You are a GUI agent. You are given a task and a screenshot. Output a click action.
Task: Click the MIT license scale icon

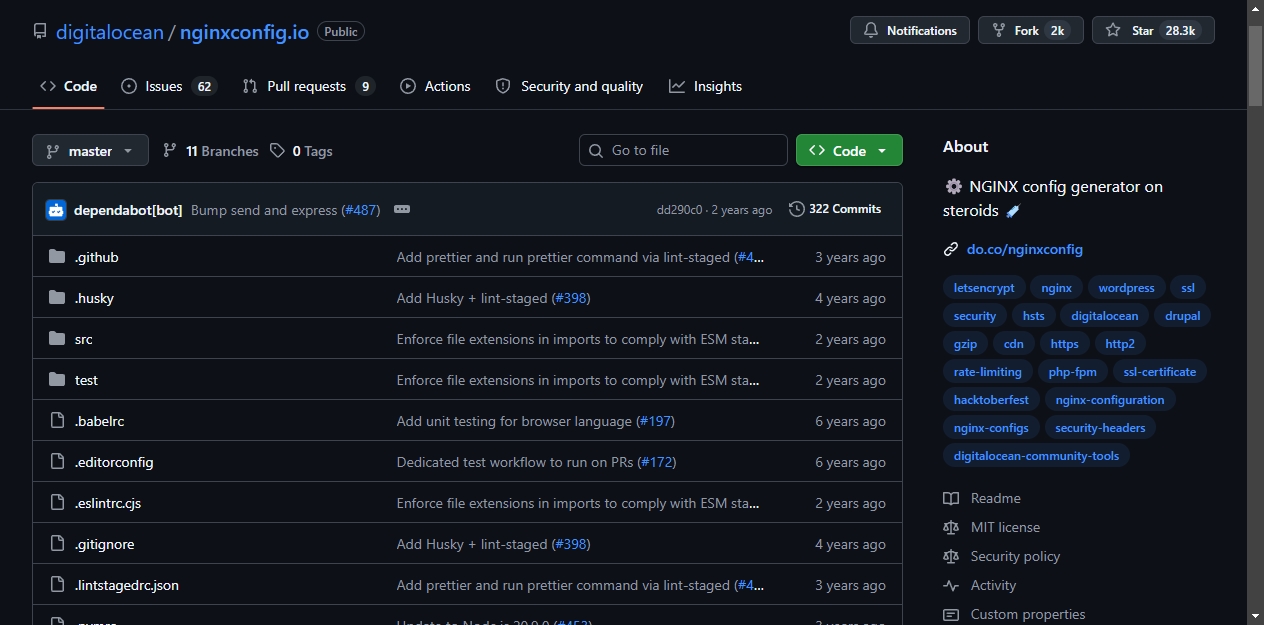[951, 527]
